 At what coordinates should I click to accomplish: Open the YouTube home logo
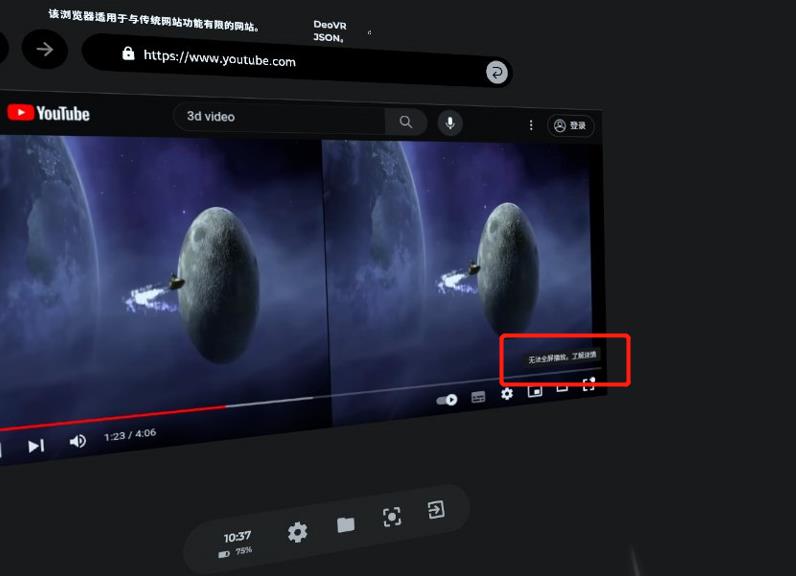pos(49,113)
